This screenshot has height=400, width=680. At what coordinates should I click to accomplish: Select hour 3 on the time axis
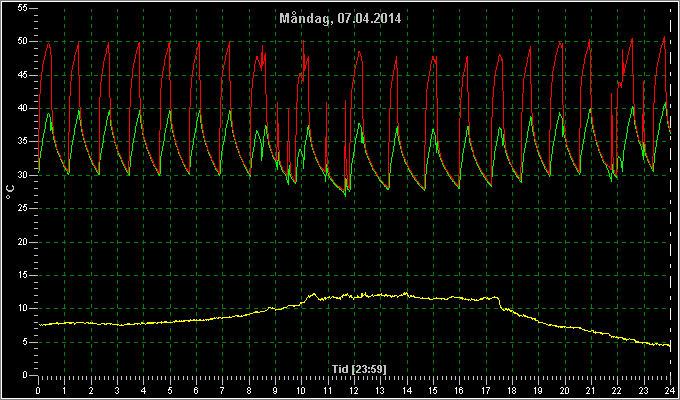point(117,390)
